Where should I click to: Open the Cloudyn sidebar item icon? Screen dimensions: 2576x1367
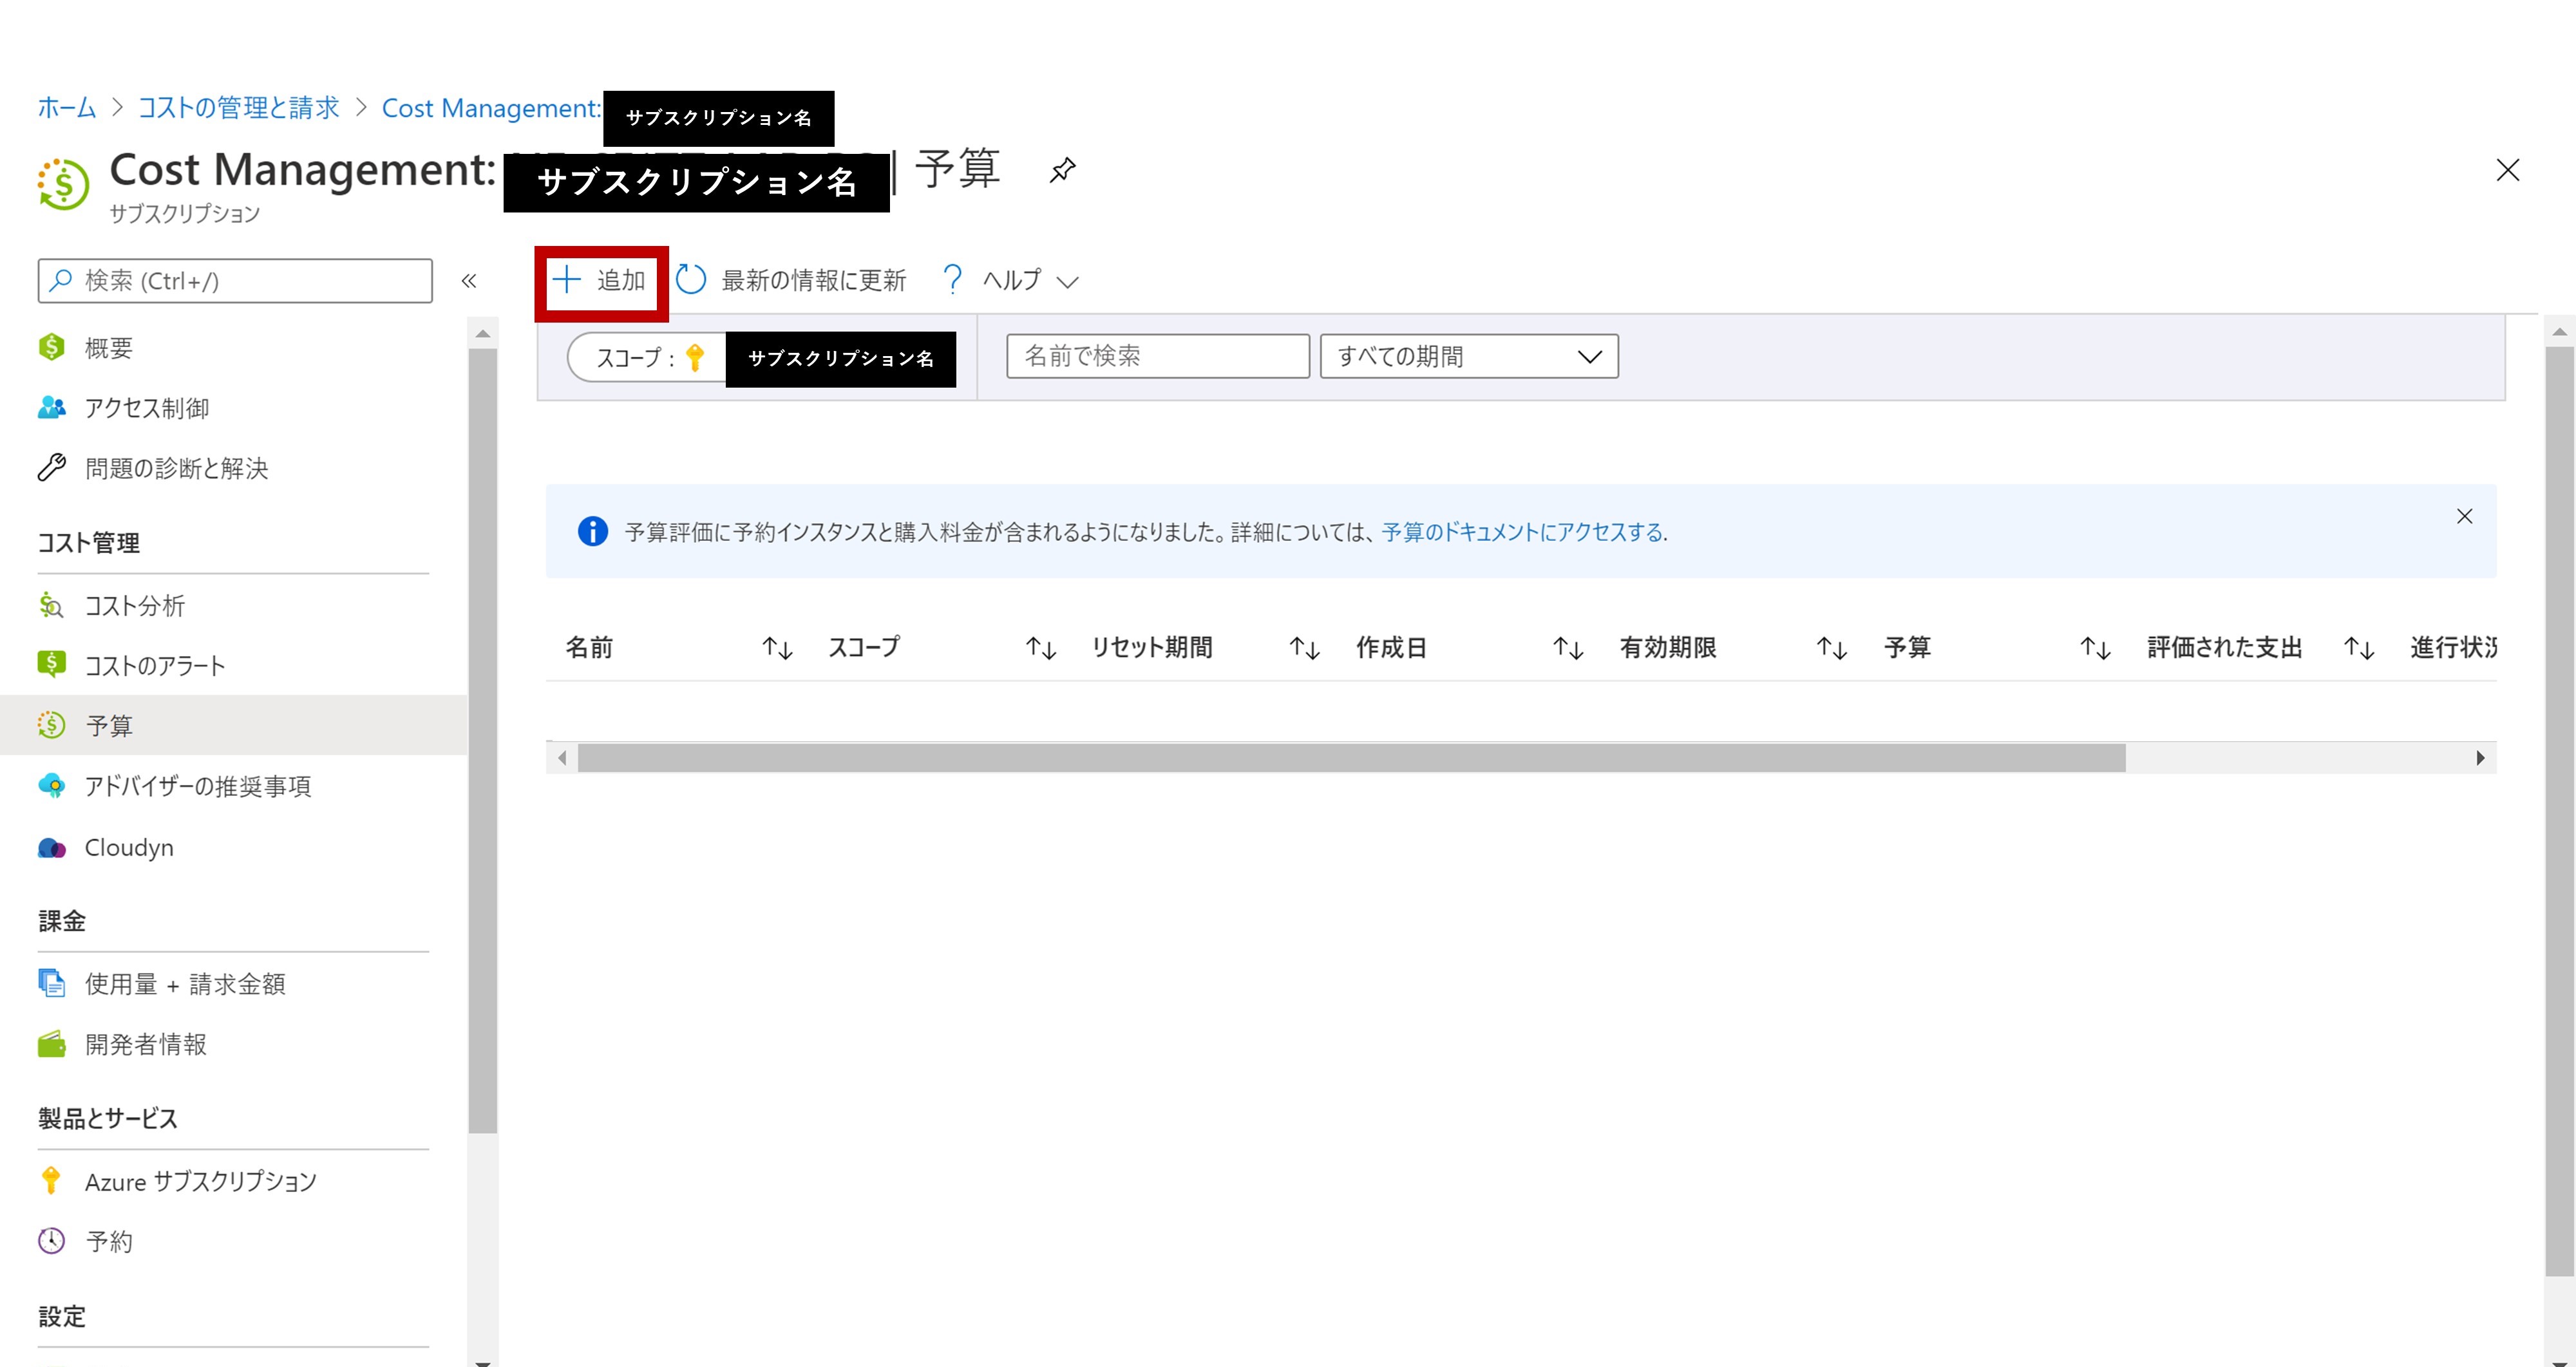[52, 848]
